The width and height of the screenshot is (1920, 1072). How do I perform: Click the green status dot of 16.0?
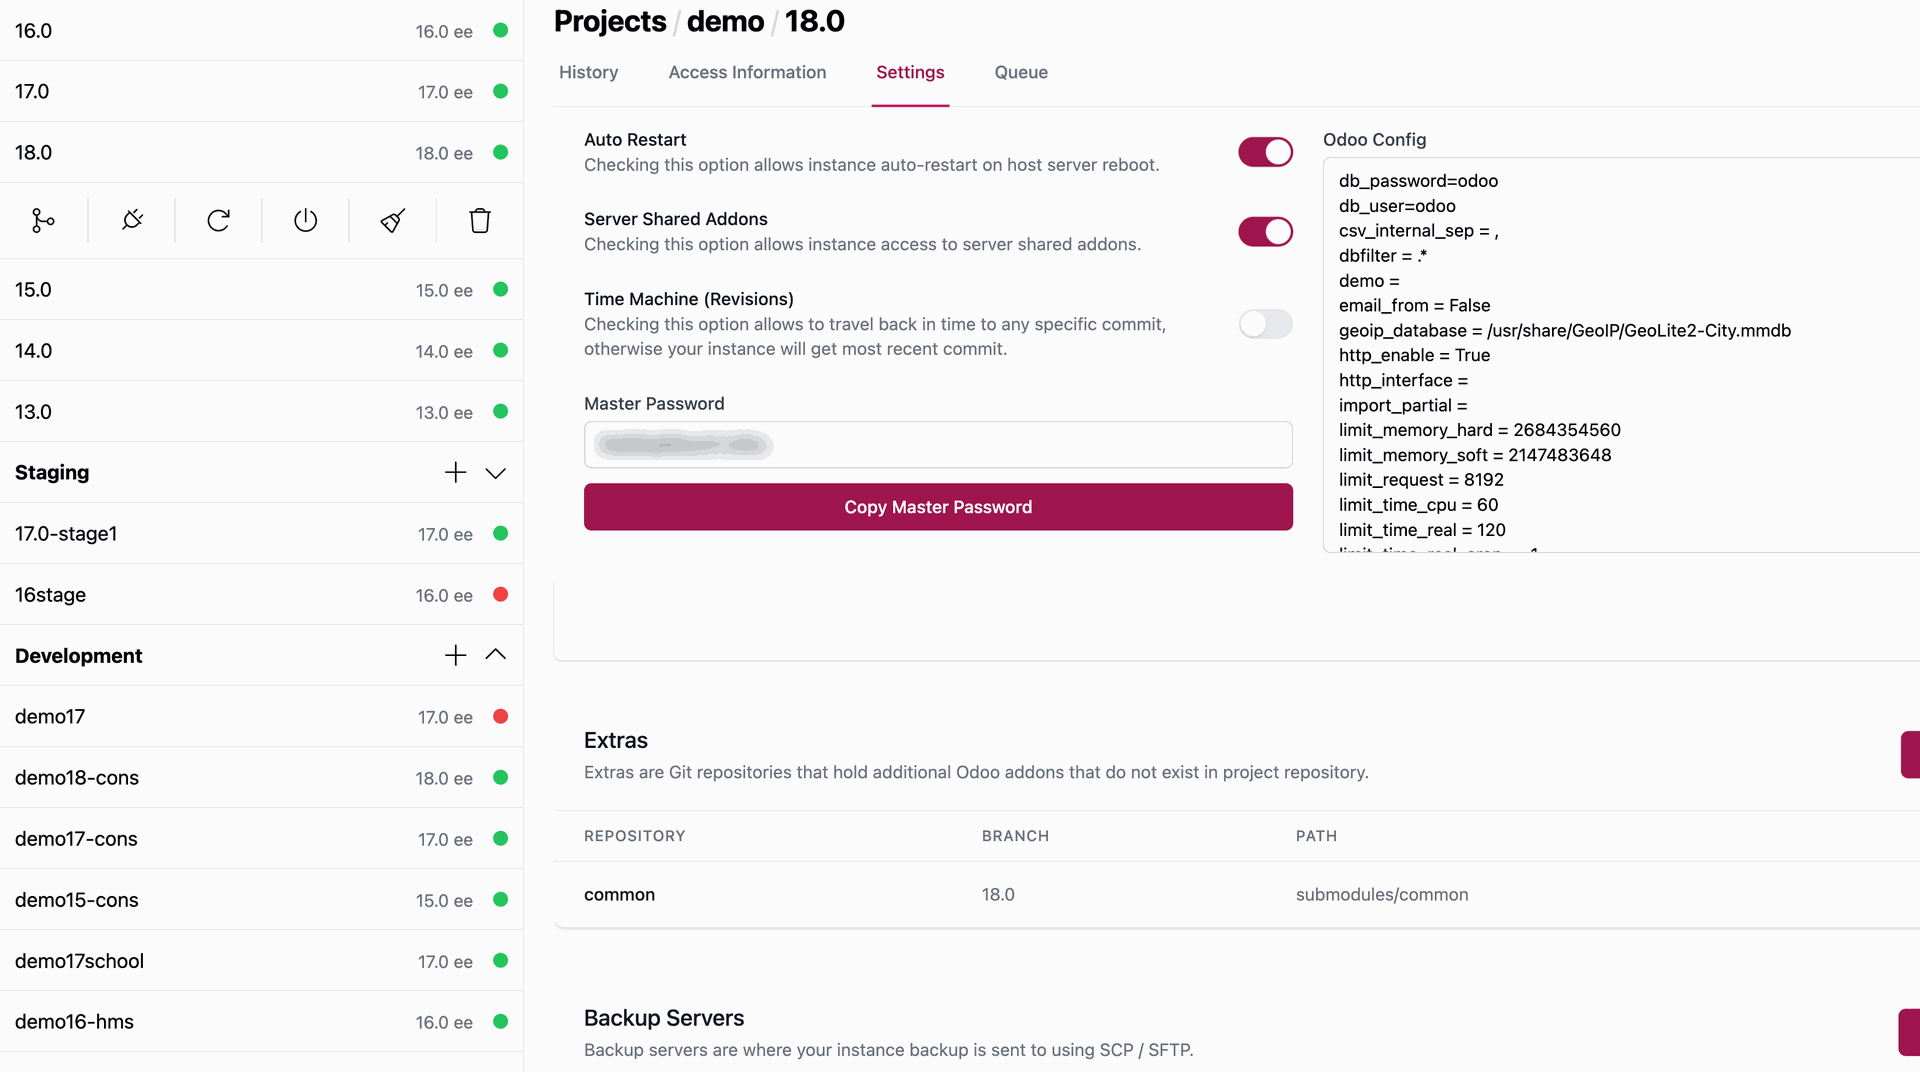click(x=501, y=30)
